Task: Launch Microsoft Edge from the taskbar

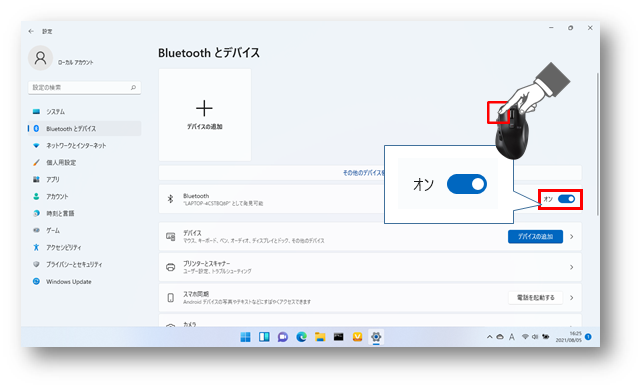Action: click(301, 337)
